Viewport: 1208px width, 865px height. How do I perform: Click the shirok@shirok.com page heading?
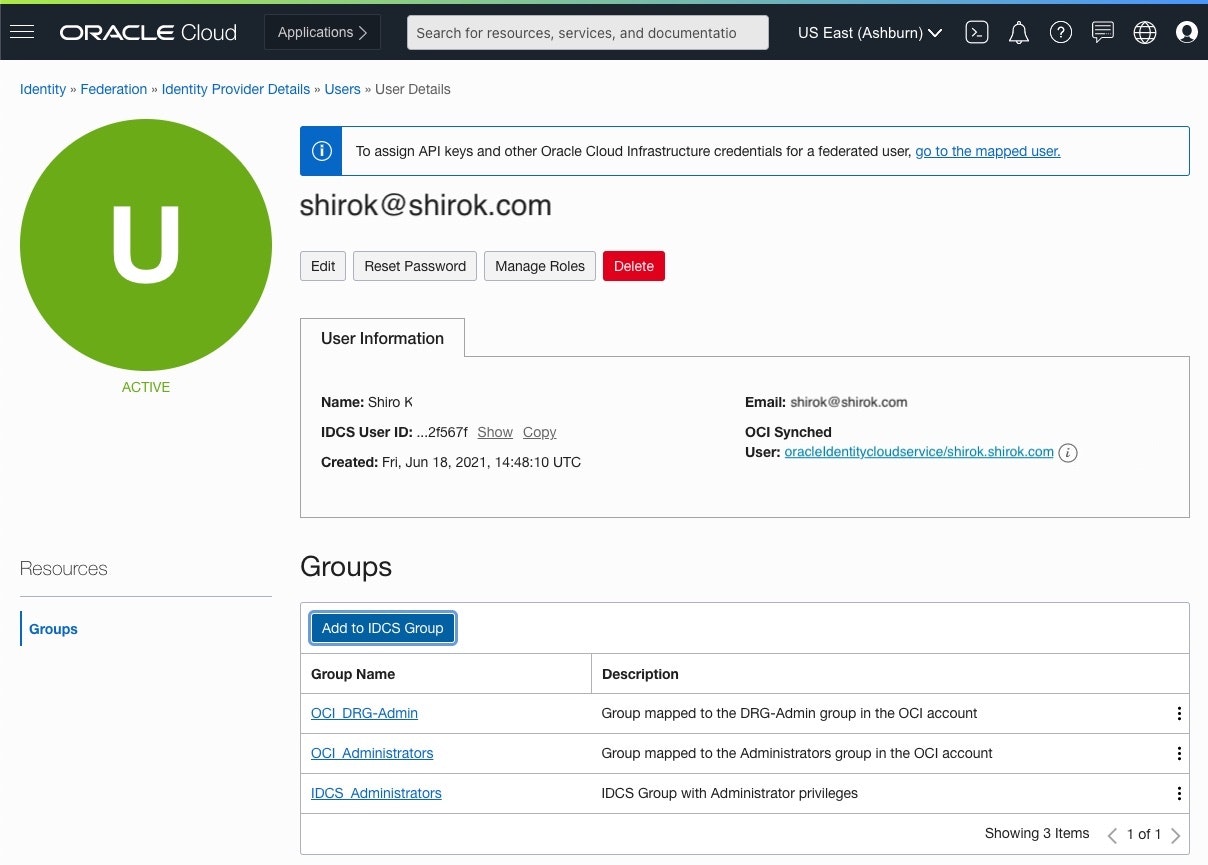tap(426, 205)
